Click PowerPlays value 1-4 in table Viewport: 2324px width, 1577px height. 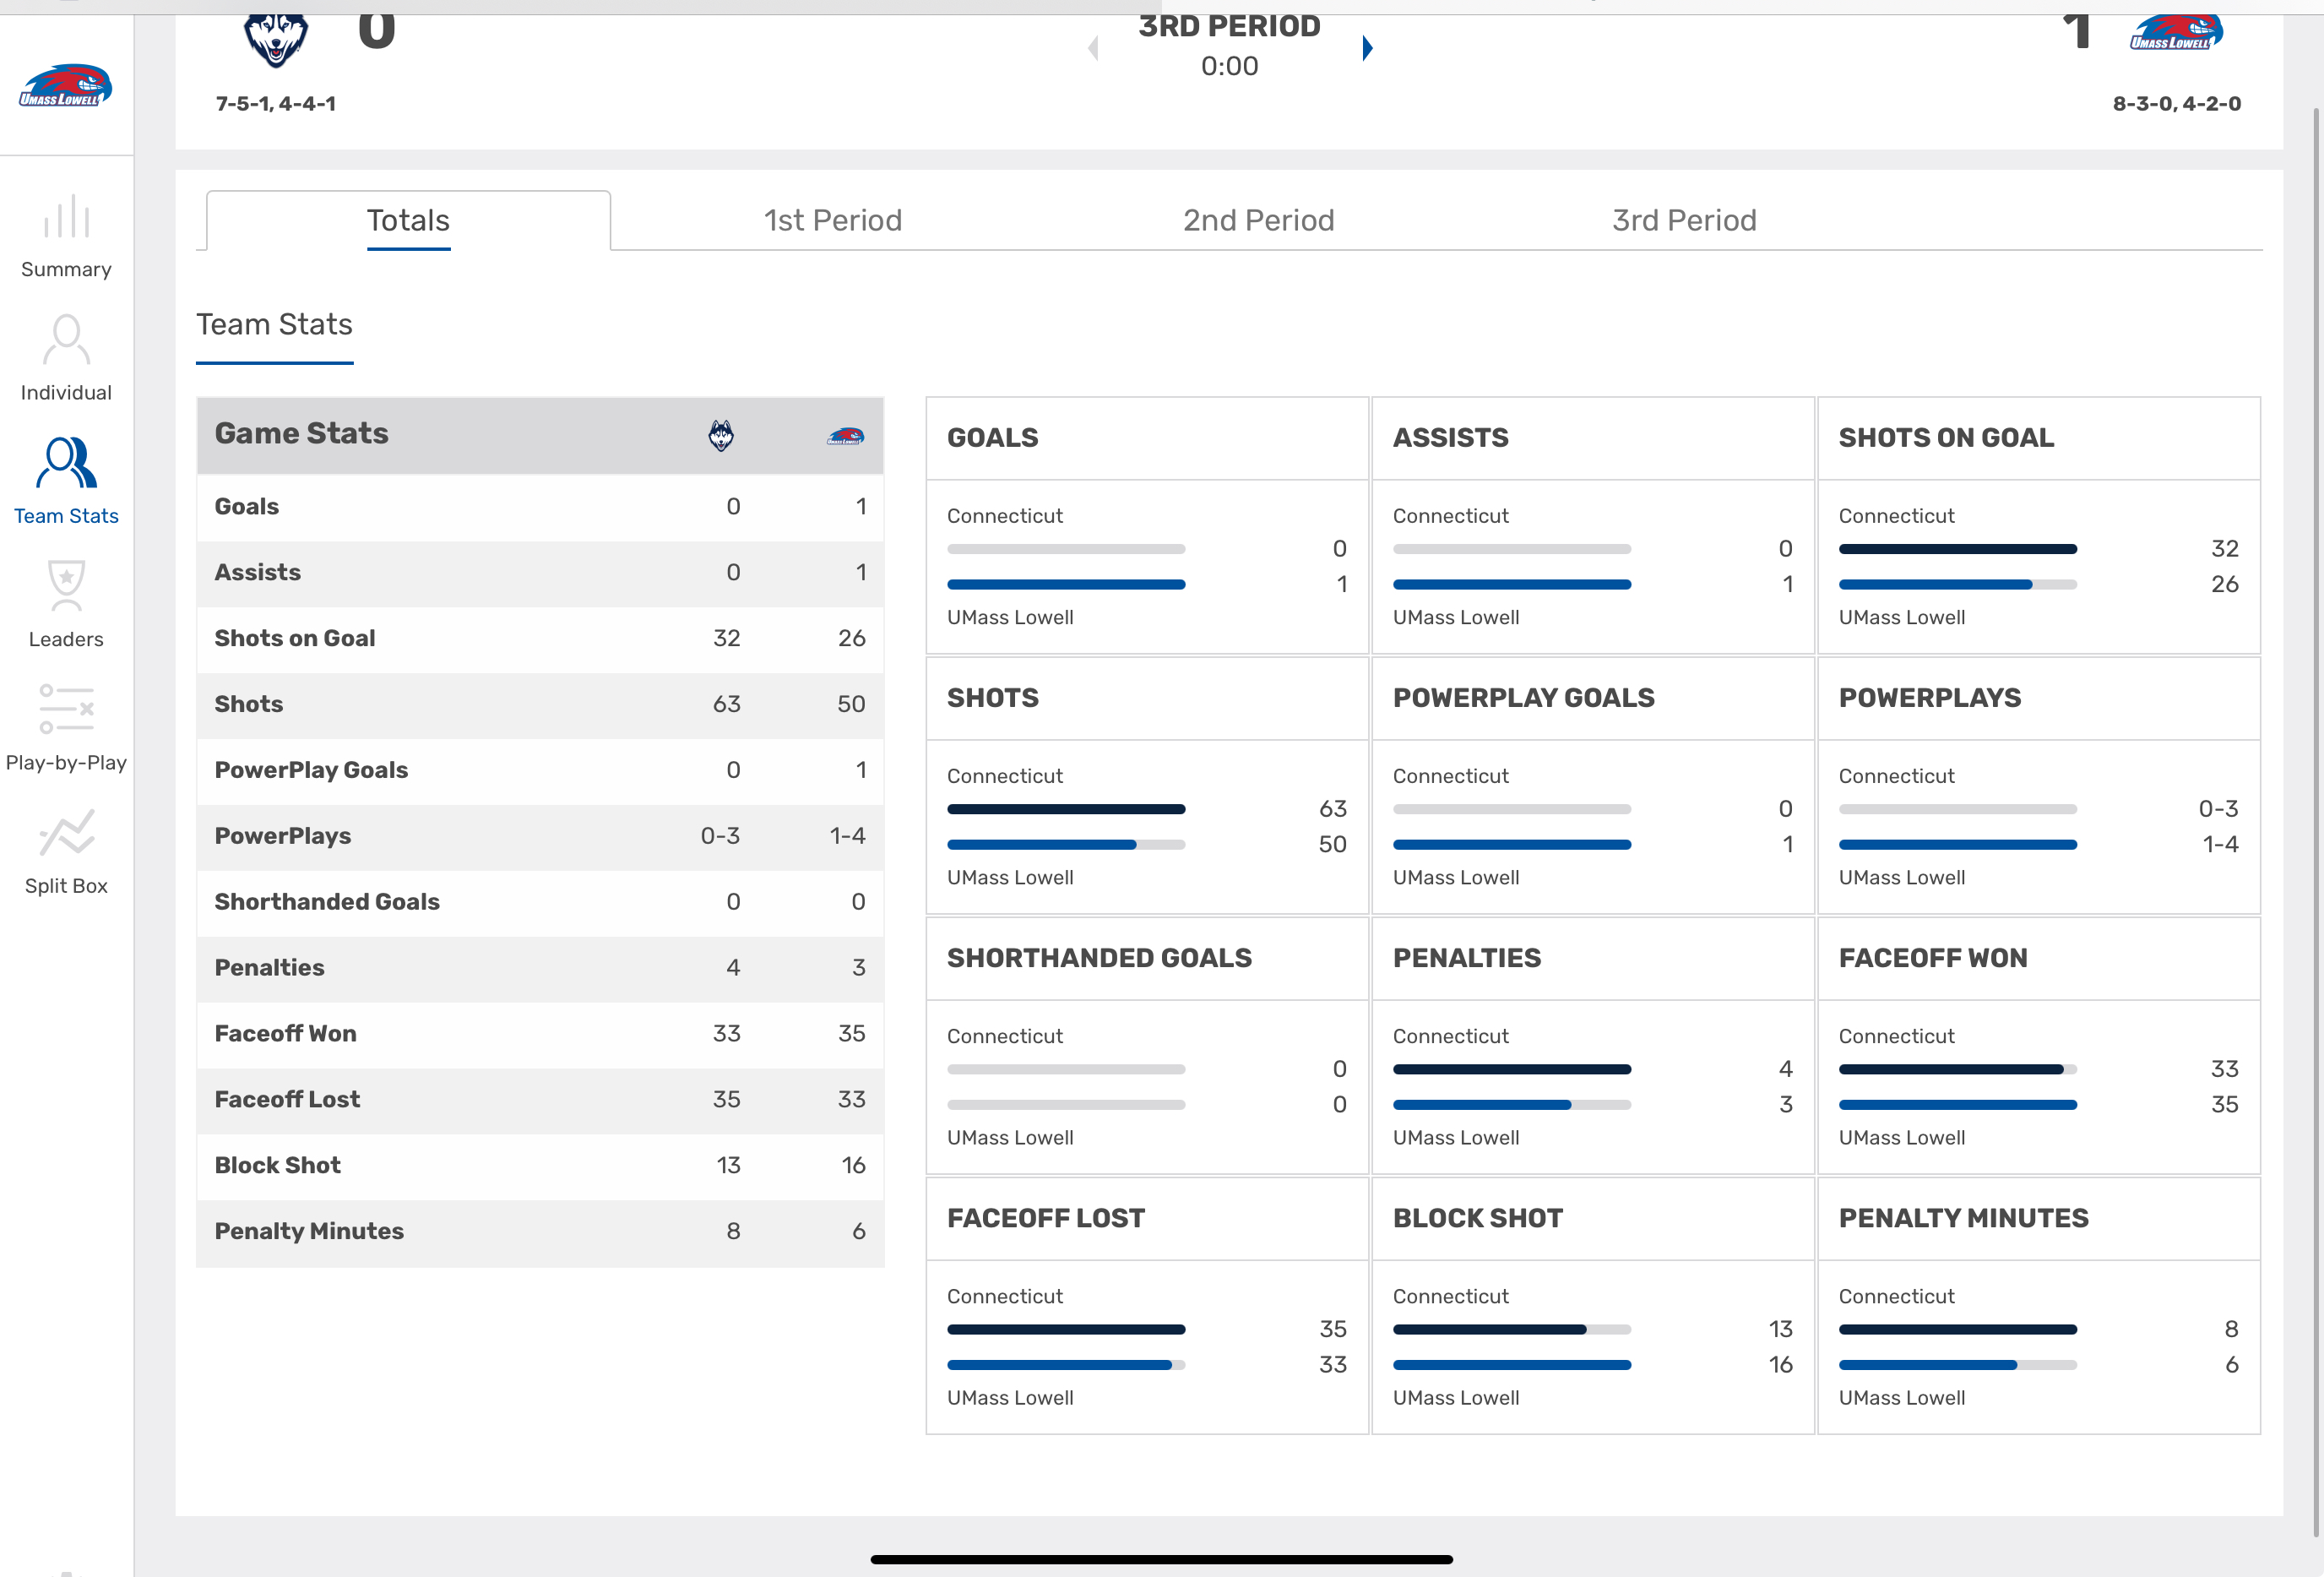(x=847, y=836)
